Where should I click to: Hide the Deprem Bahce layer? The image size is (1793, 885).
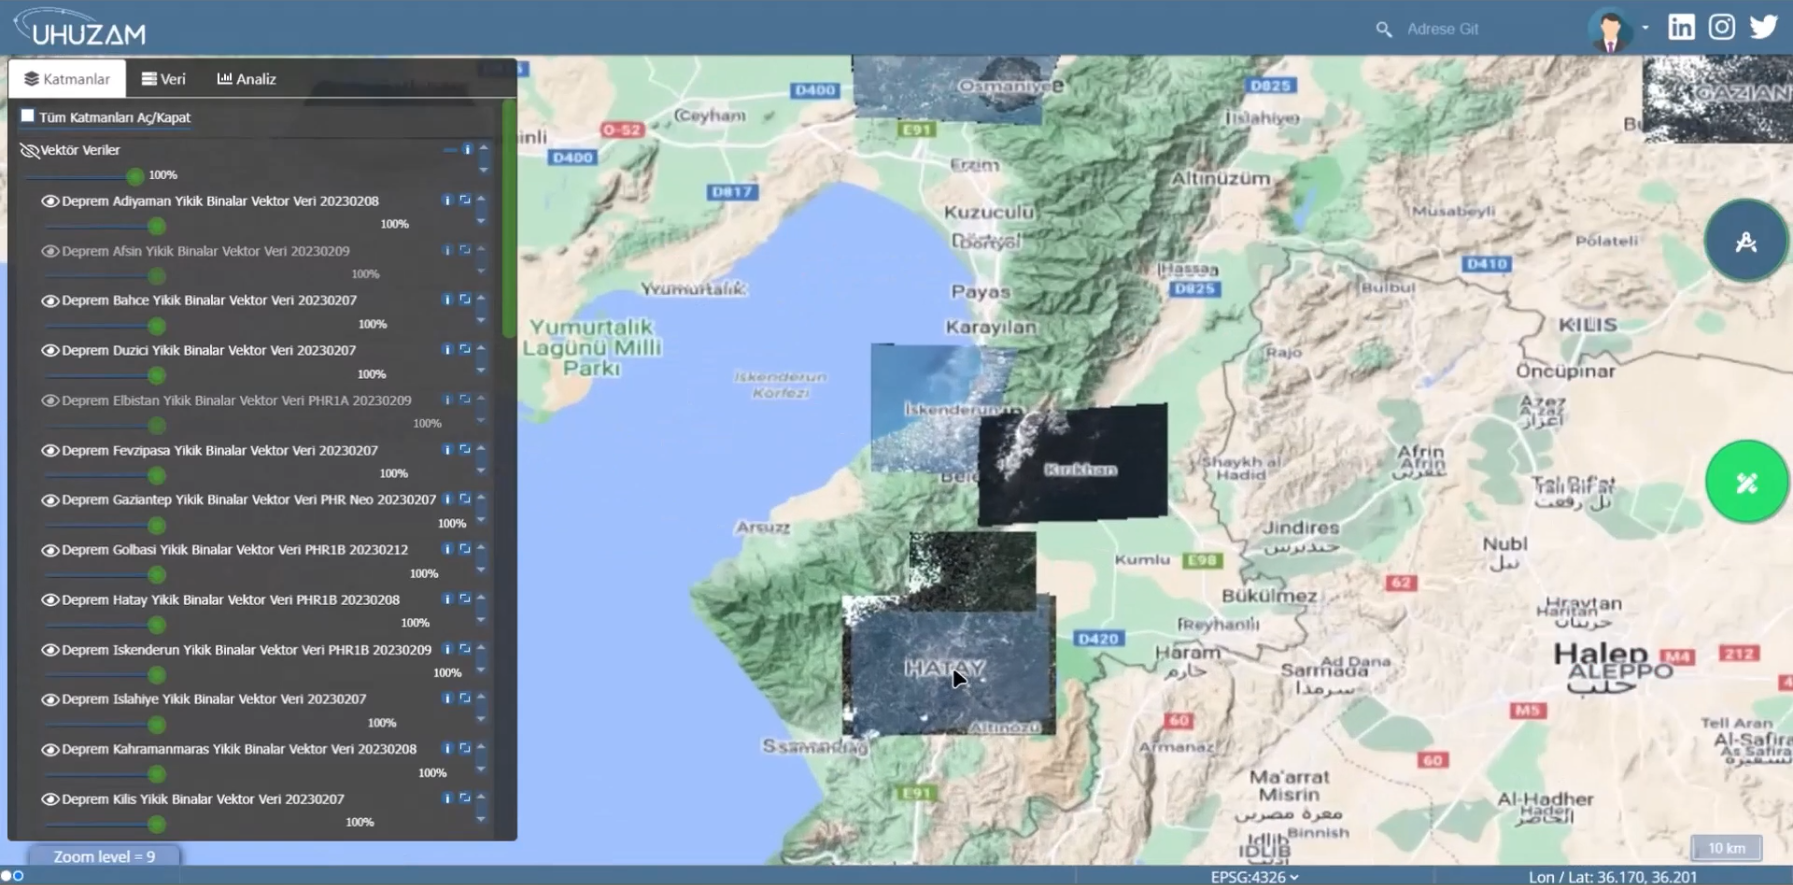(x=49, y=300)
